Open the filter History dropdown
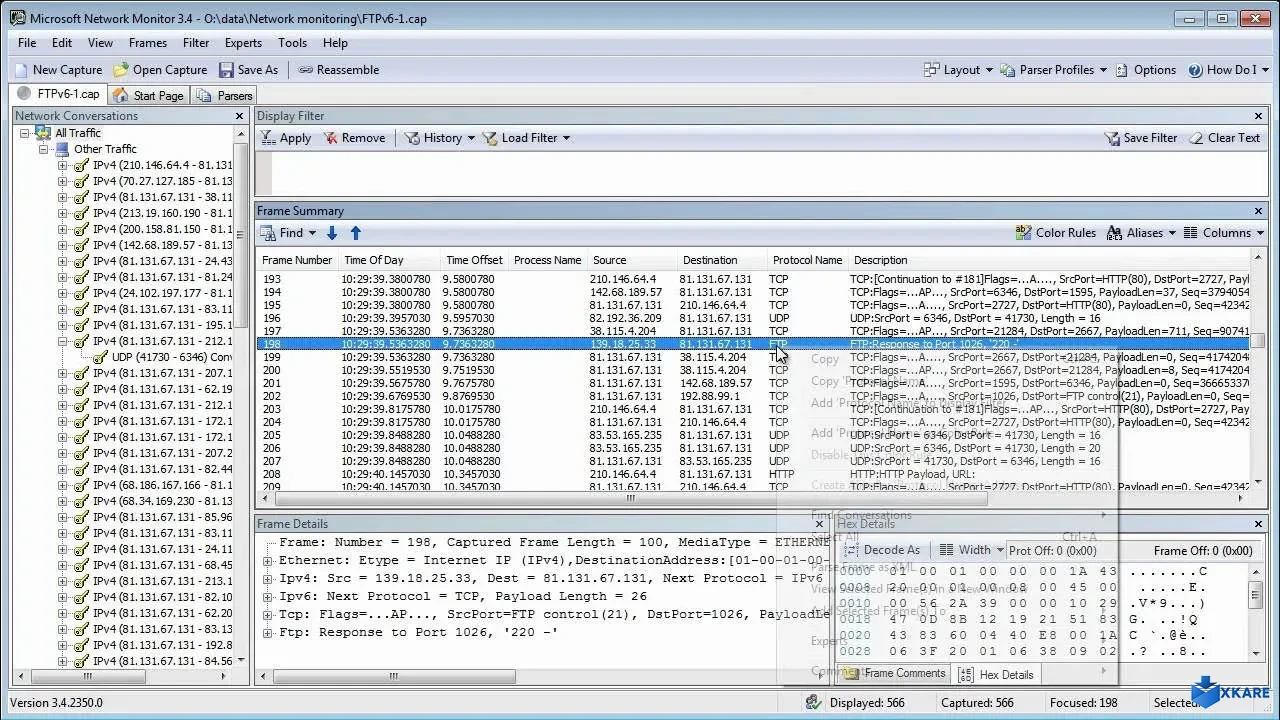Viewport: 1280px width, 720px height. coord(440,138)
